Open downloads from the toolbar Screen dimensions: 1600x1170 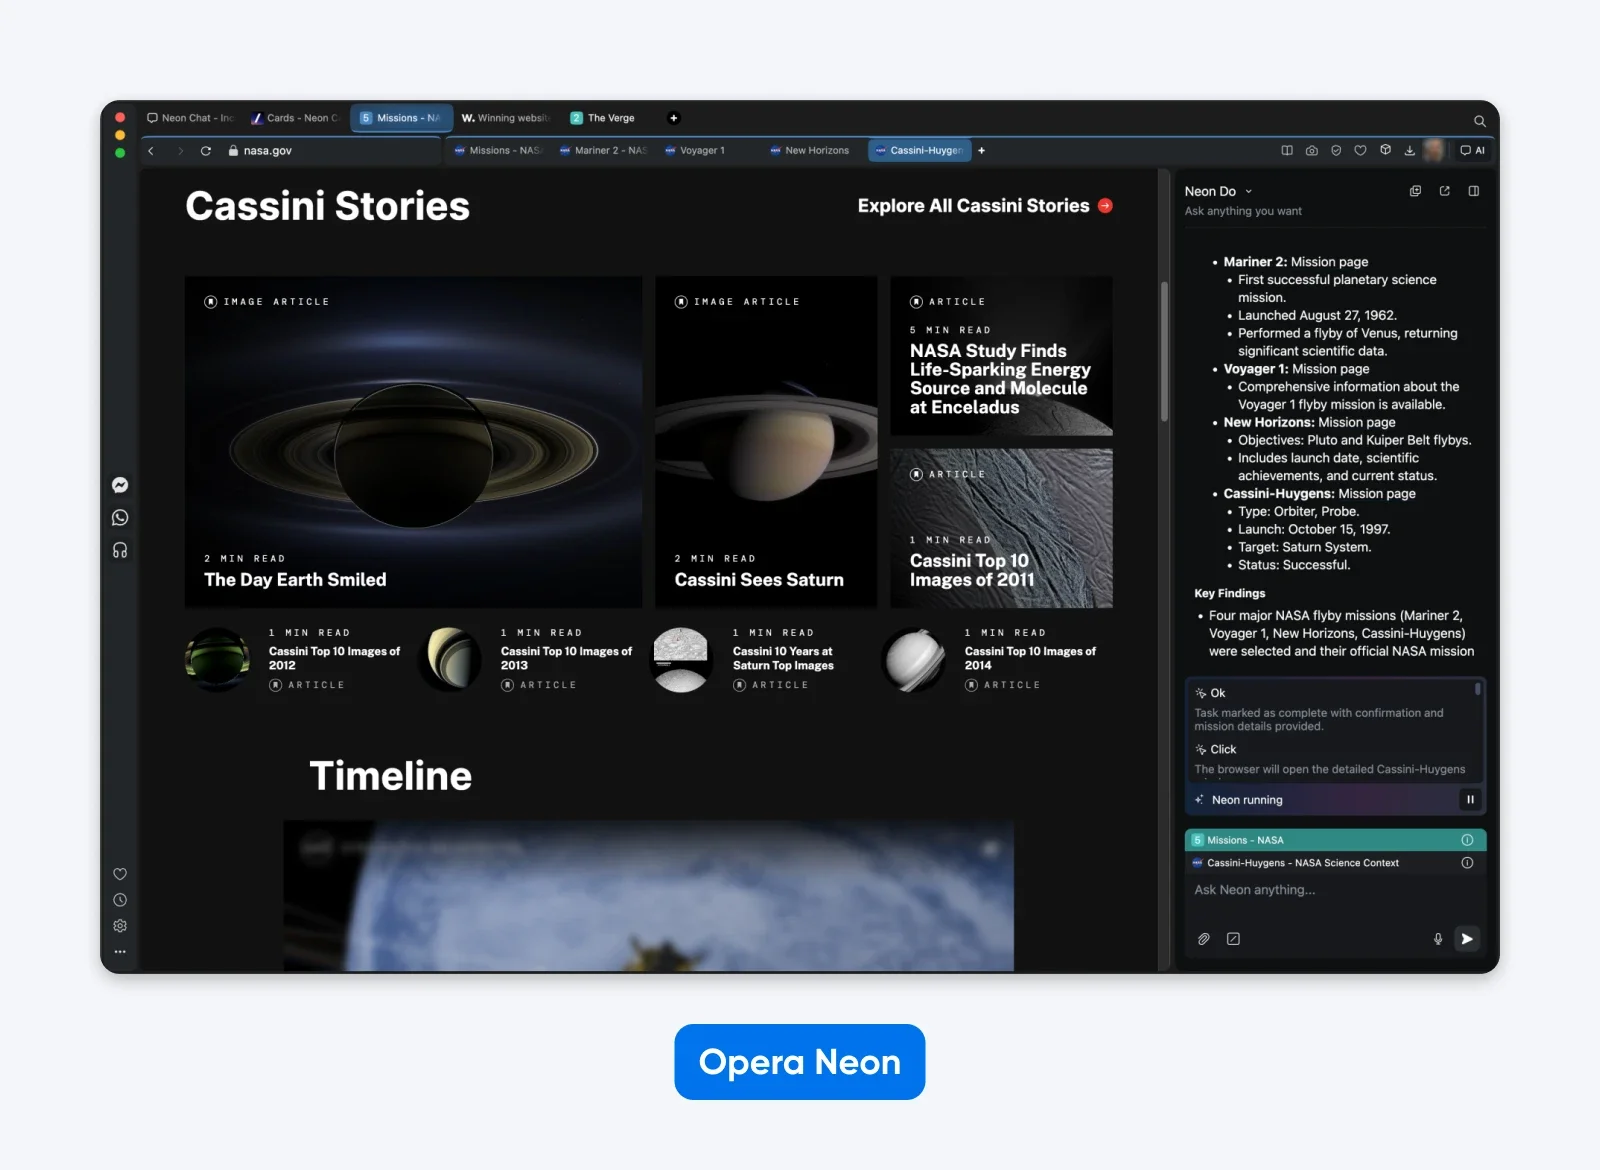click(x=1409, y=150)
